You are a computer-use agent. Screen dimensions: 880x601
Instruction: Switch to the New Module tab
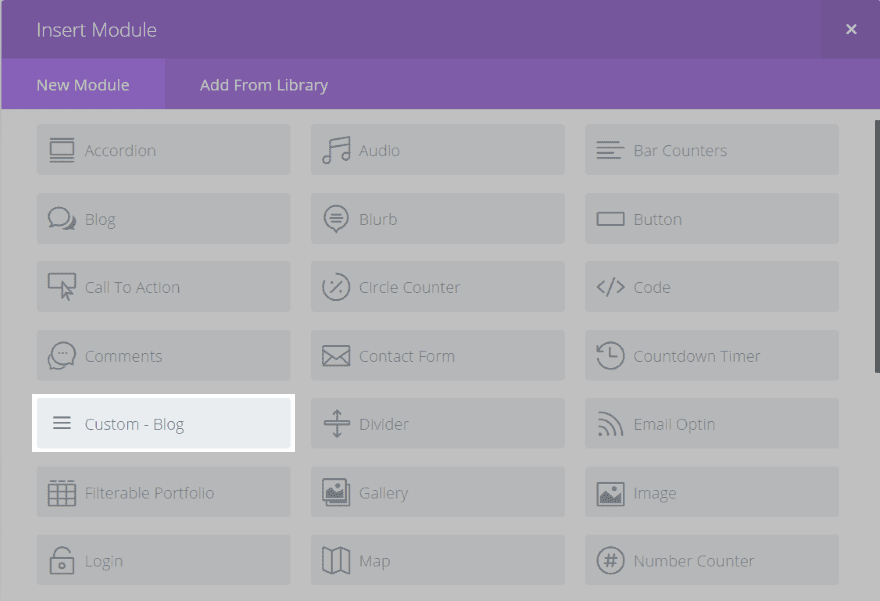click(83, 85)
